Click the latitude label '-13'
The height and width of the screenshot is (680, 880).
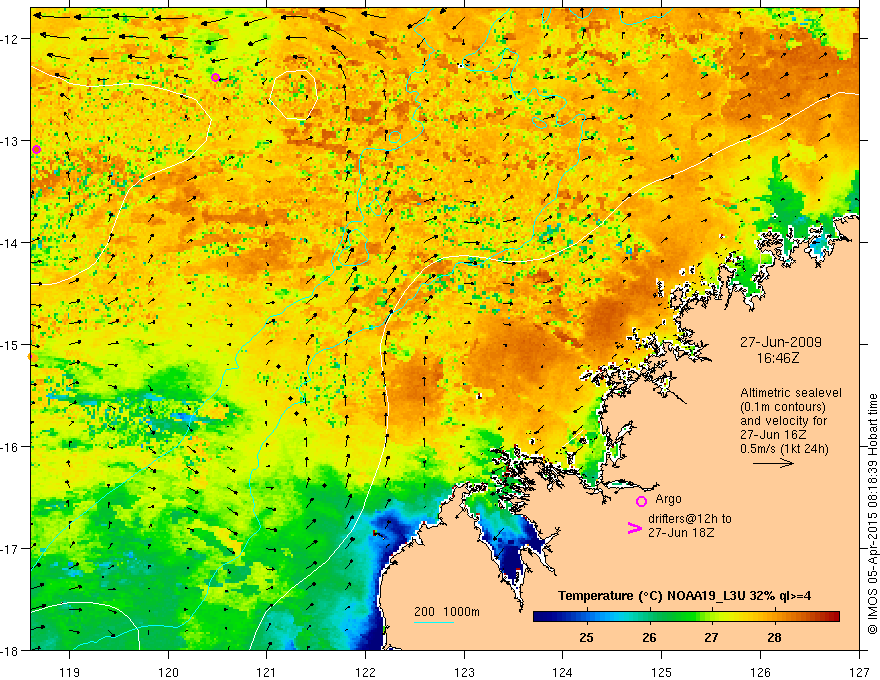(x=11, y=141)
